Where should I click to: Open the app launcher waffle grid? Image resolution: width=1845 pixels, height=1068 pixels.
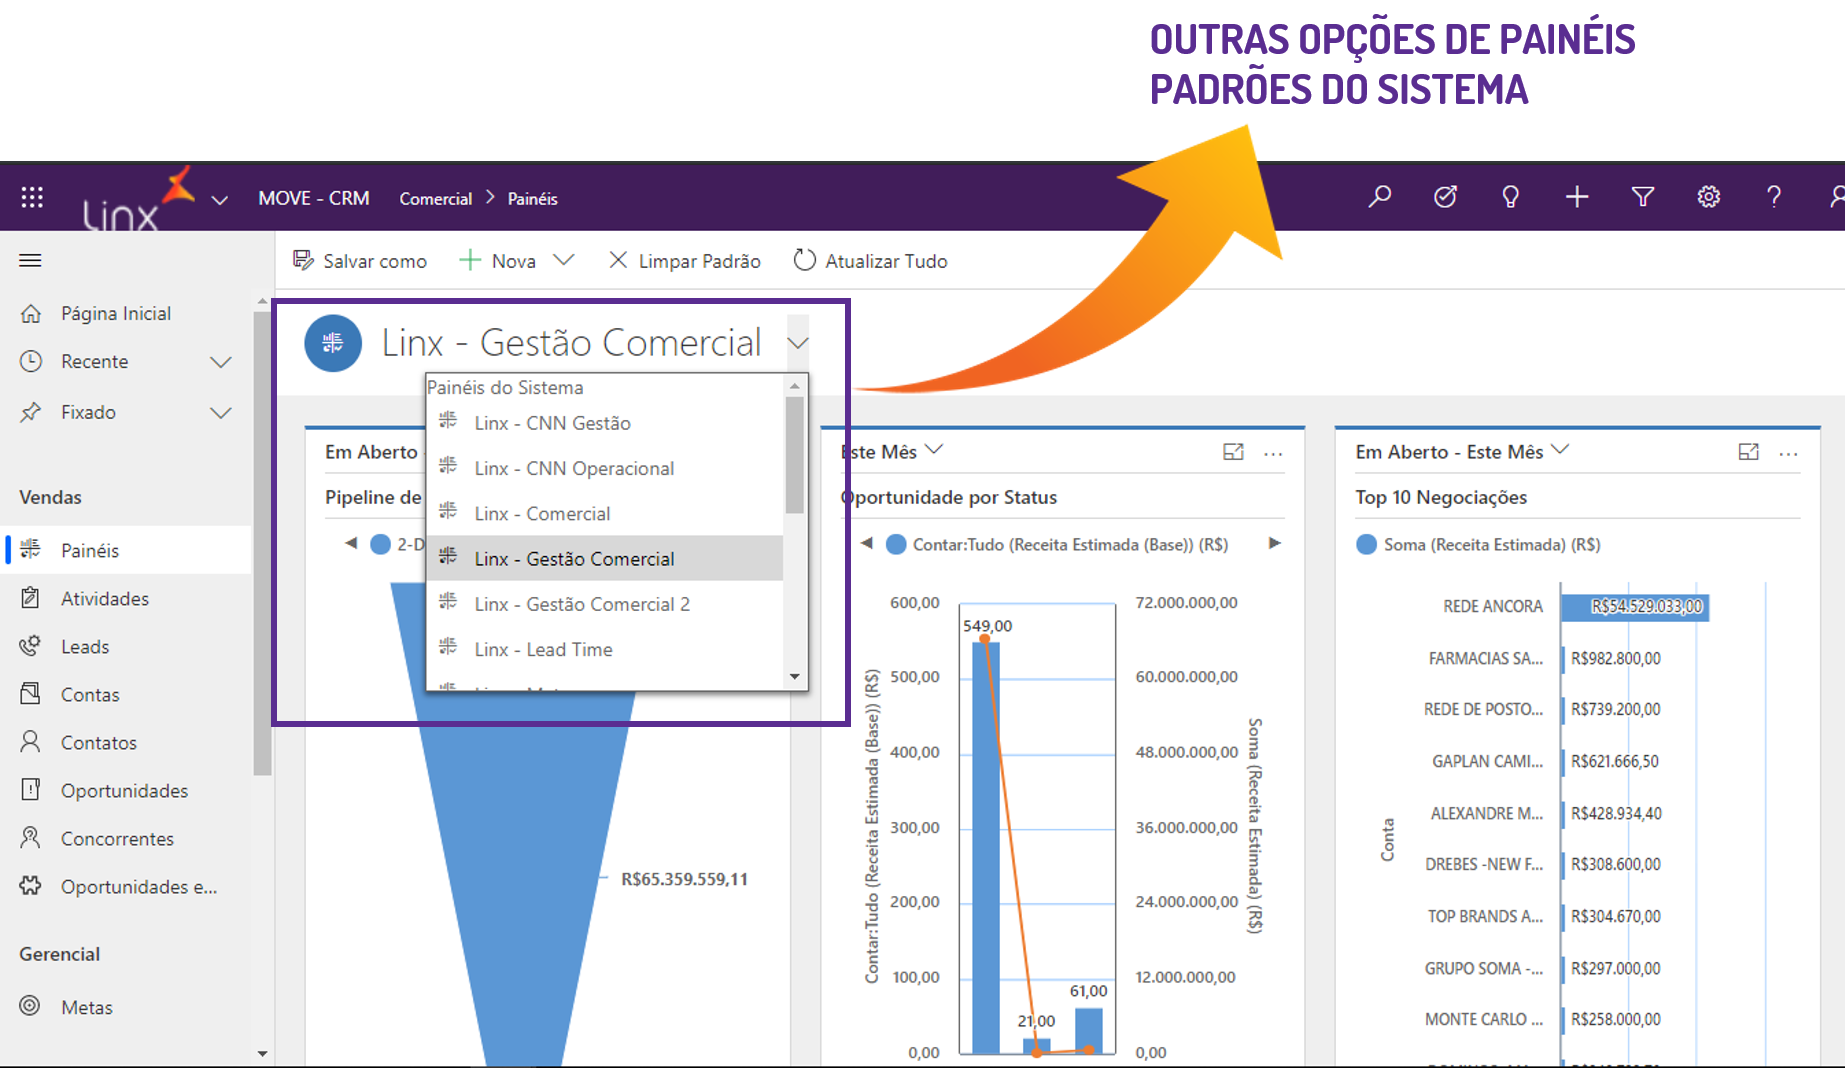coord(32,197)
